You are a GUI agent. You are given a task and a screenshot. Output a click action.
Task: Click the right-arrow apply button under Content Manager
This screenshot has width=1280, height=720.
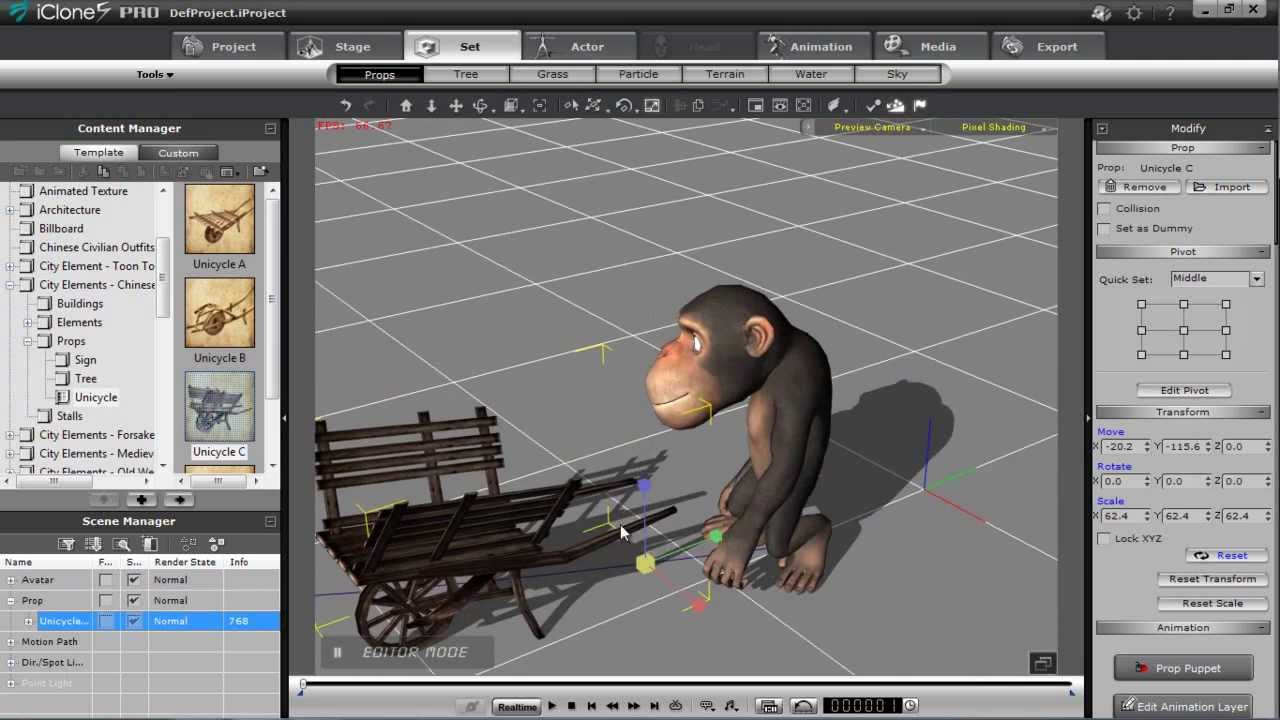[178, 499]
